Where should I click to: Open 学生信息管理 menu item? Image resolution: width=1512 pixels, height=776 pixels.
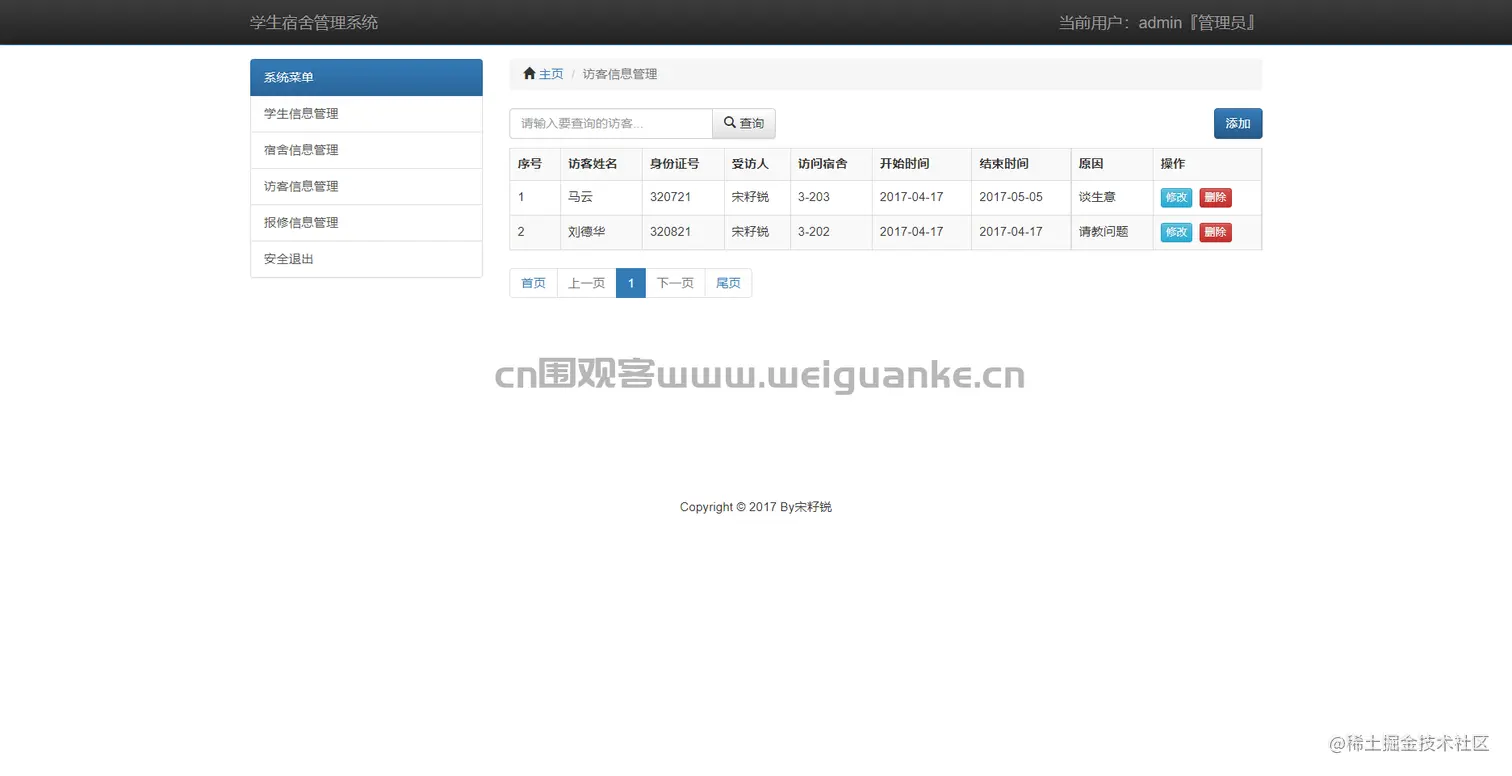[x=366, y=114]
